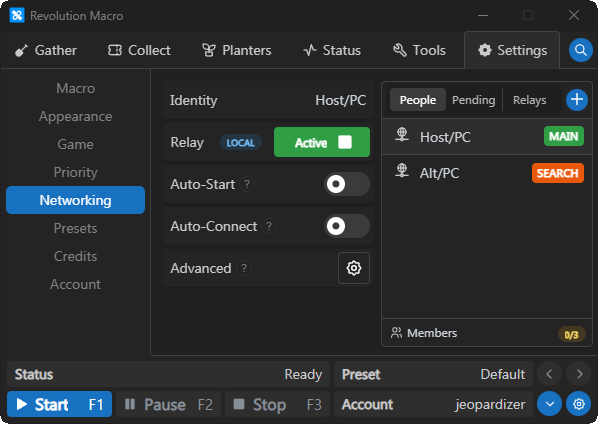Viewport: 598px width, 424px height.
Task: Select the People tab
Action: tap(418, 100)
